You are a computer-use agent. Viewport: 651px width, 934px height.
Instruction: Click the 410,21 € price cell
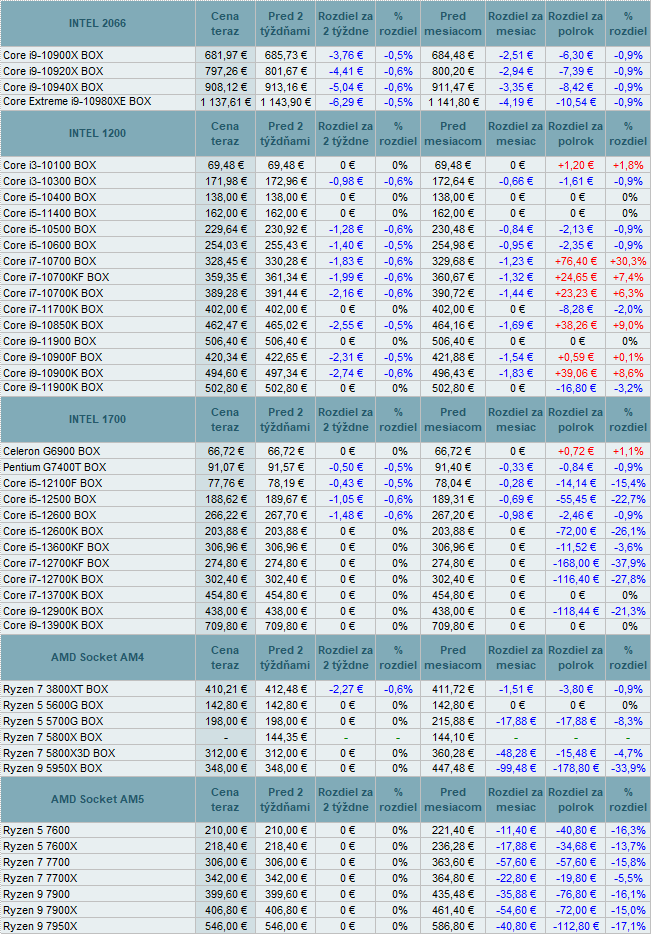(226, 690)
